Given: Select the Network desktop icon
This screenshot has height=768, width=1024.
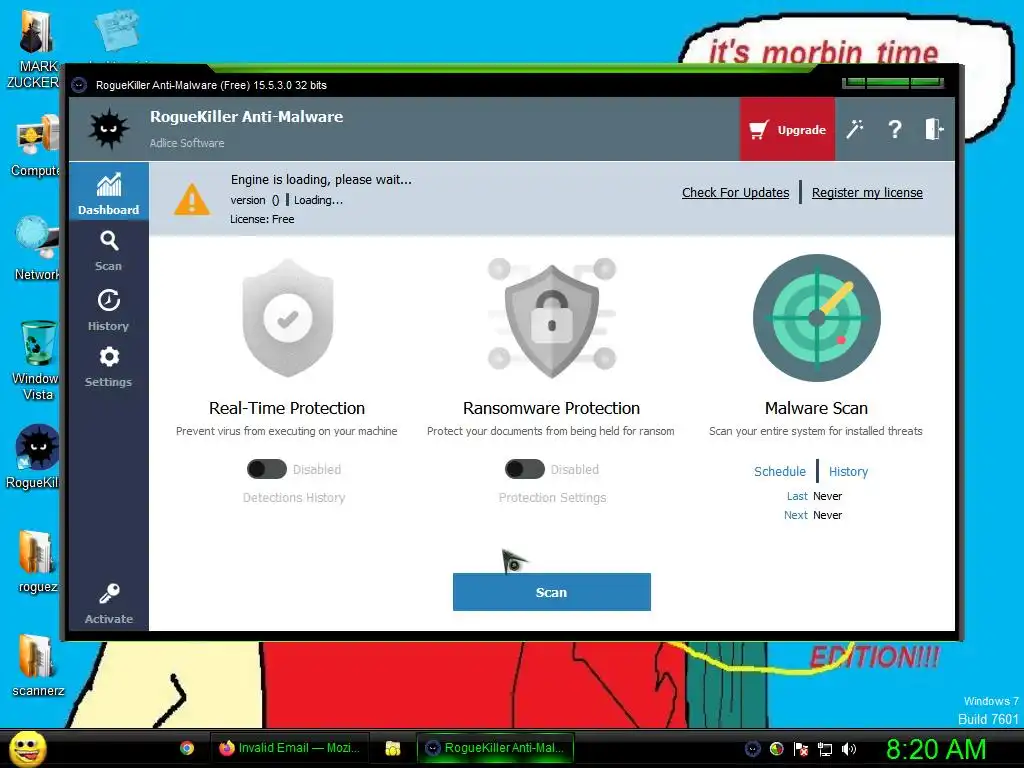Looking at the screenshot, I should click(x=37, y=249).
